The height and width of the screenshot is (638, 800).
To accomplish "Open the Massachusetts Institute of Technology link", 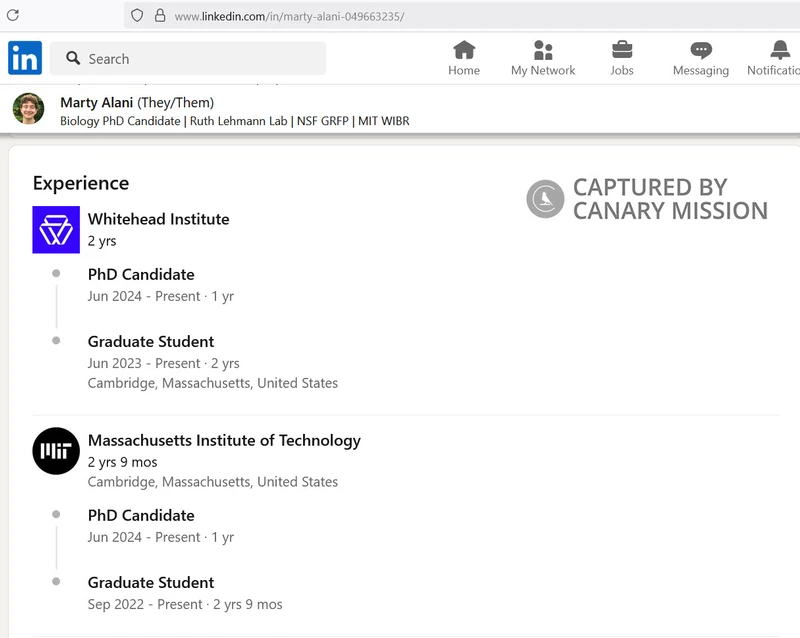I will click(x=224, y=440).
